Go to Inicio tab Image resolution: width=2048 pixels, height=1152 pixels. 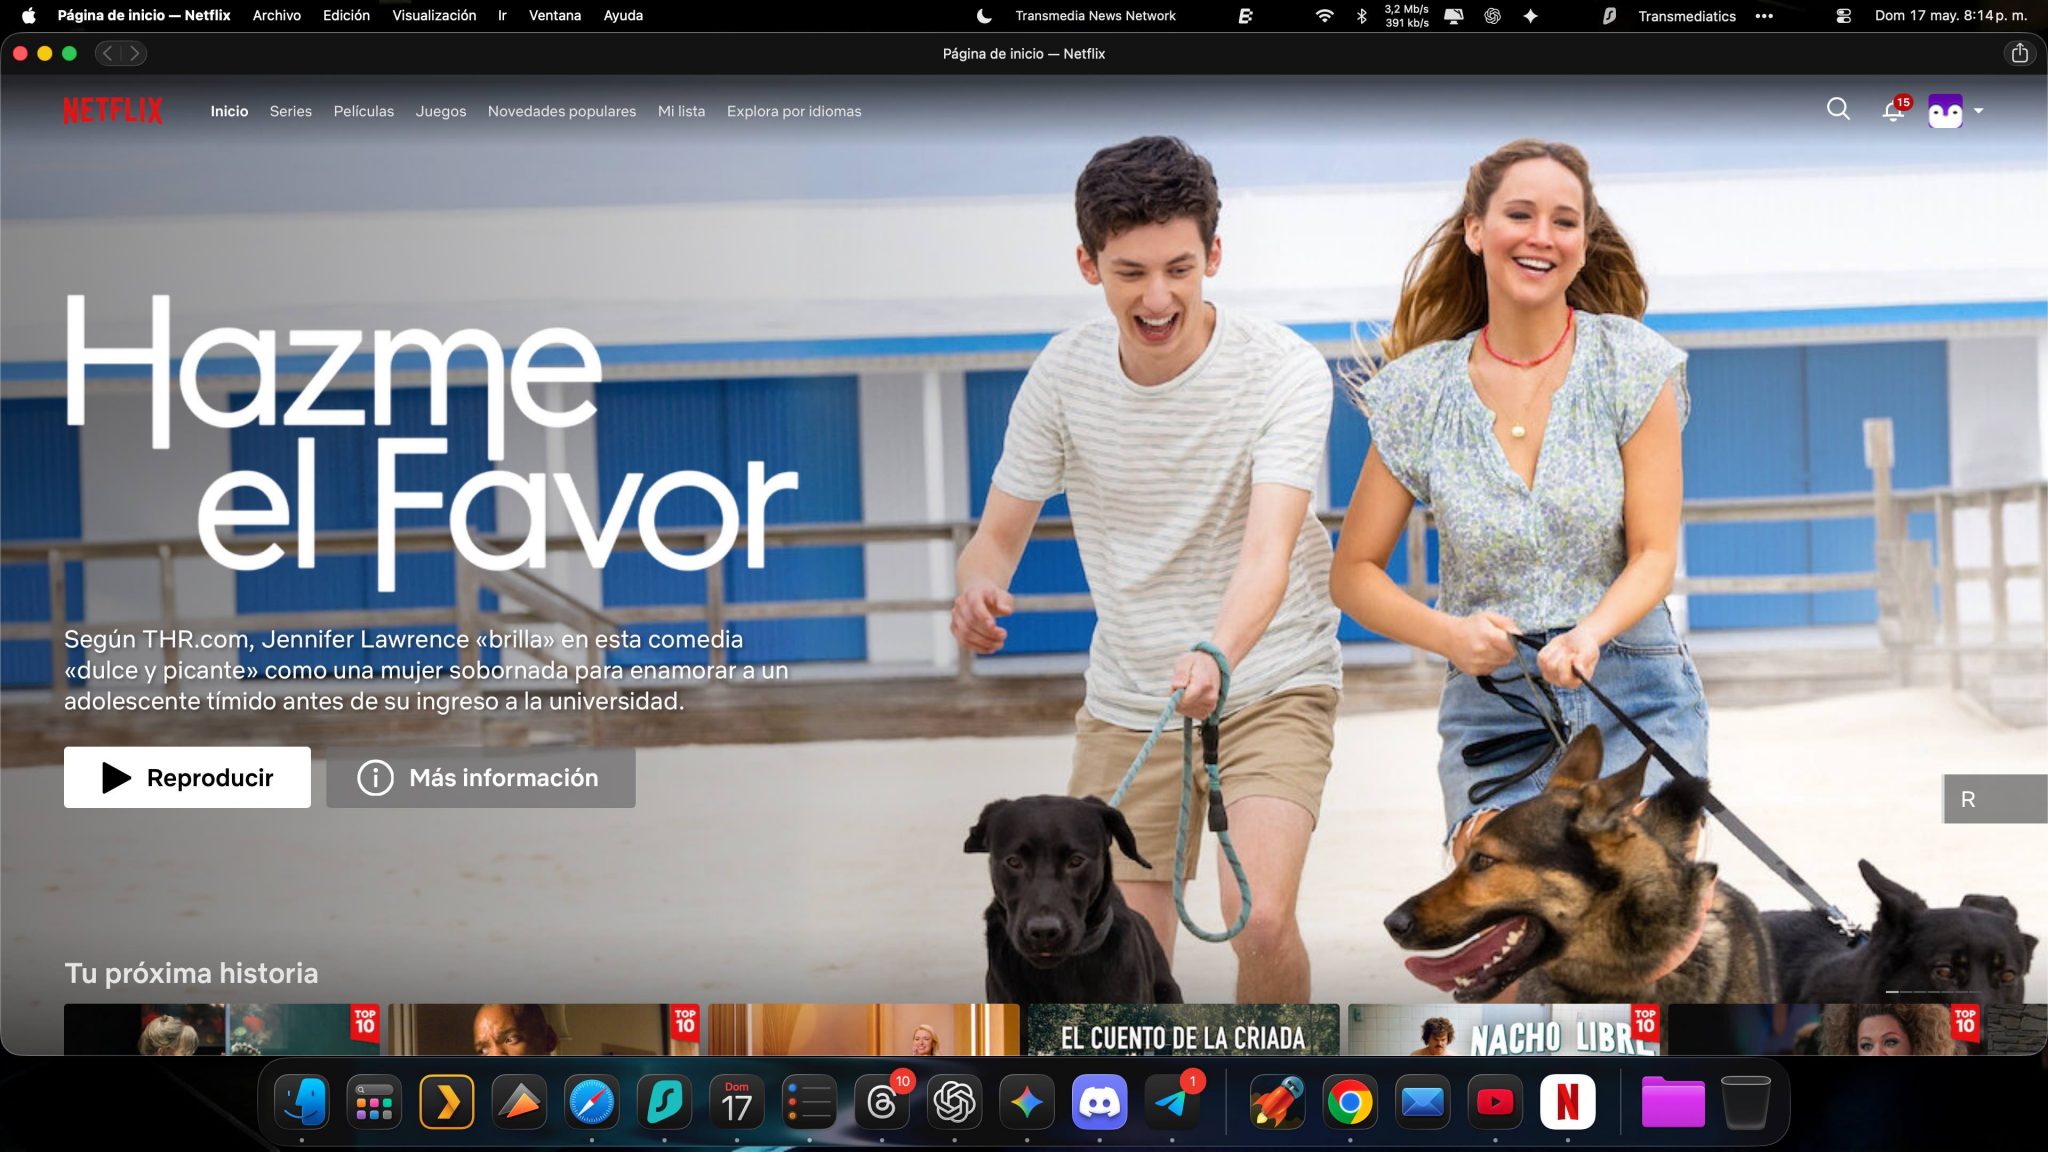(229, 111)
